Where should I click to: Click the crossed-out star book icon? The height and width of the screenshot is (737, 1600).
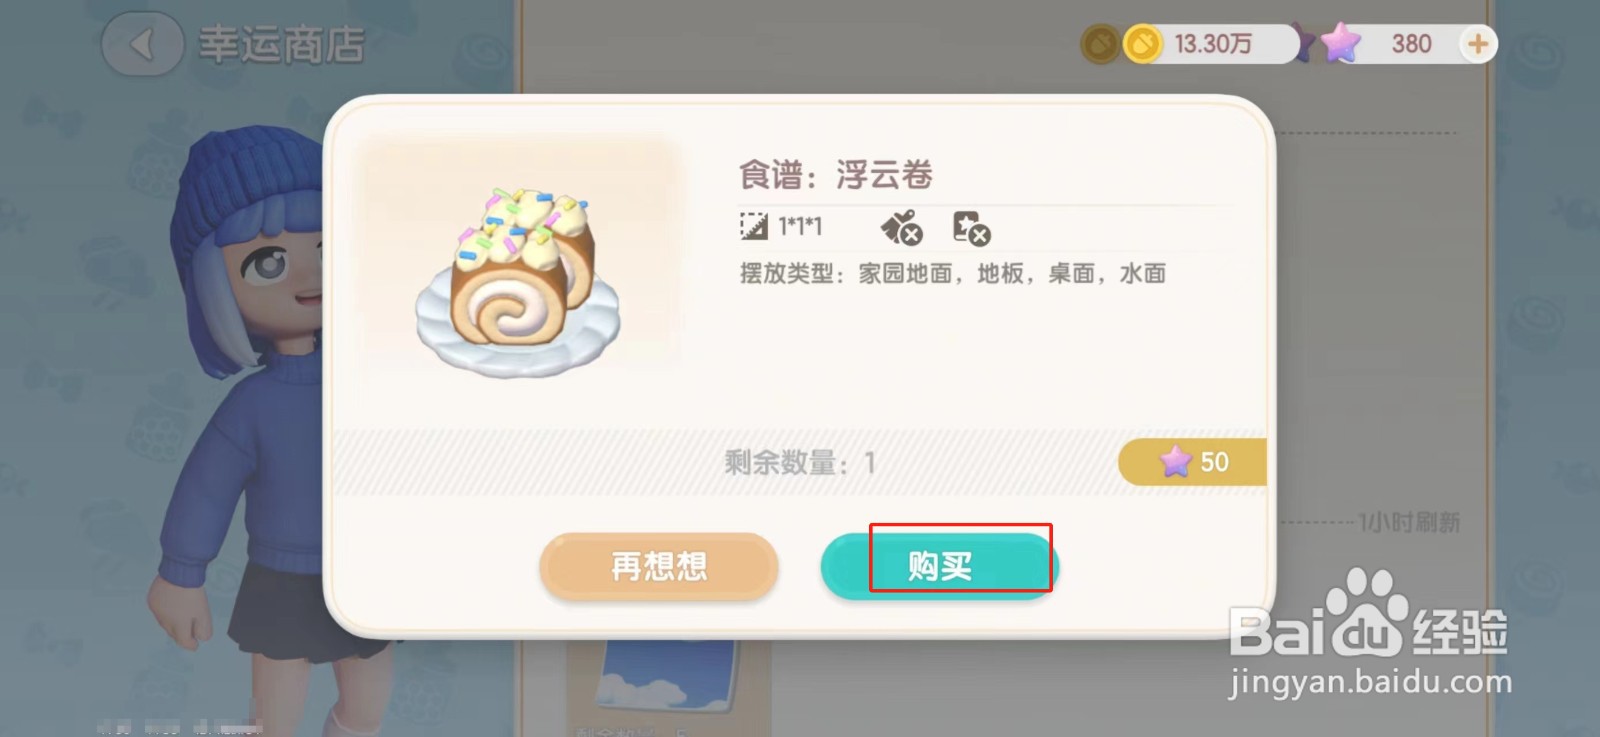tap(971, 228)
